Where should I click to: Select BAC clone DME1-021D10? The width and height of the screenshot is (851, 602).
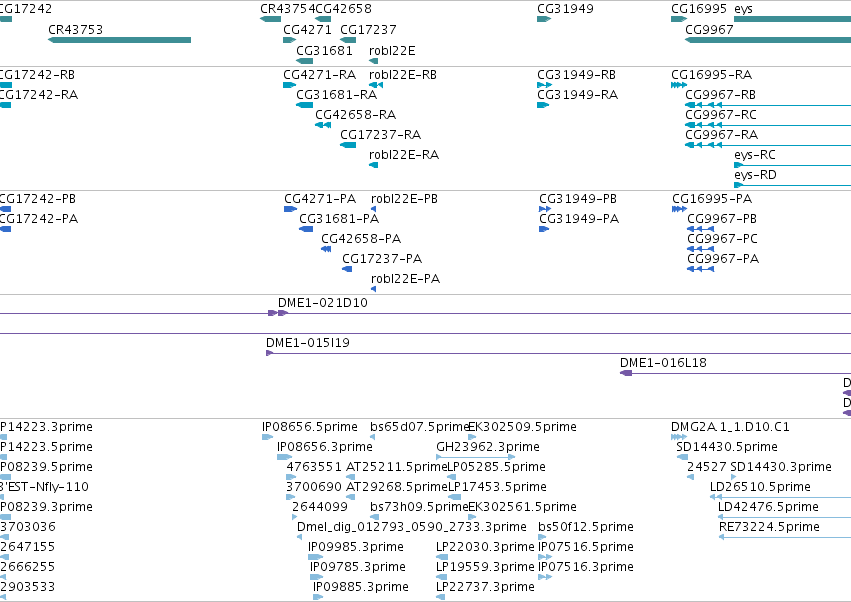pyautogui.click(x=323, y=303)
